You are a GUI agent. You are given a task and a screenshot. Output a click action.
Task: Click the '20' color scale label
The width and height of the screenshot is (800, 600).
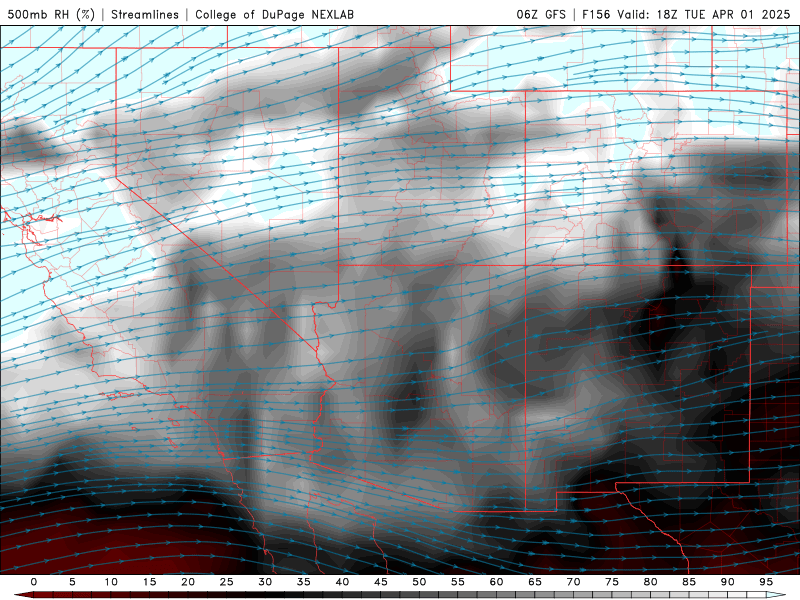(188, 582)
